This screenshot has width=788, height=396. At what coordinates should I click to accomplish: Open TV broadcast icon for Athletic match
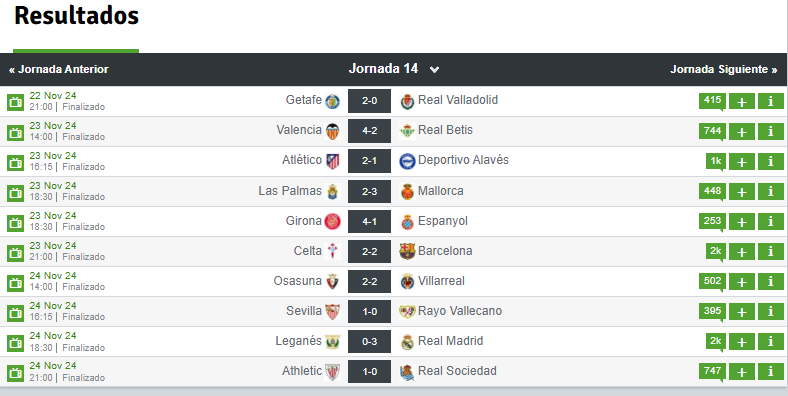pos(16,373)
